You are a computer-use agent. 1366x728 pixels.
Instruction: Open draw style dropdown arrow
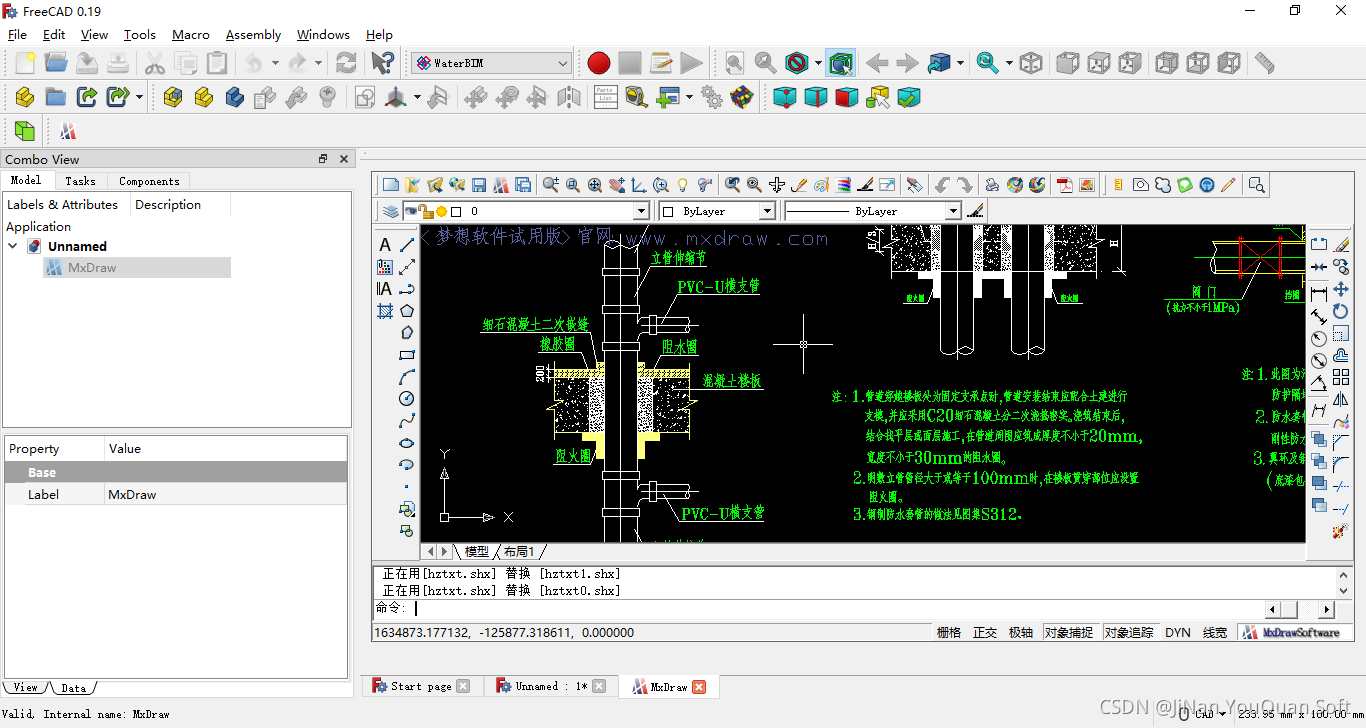click(818, 63)
